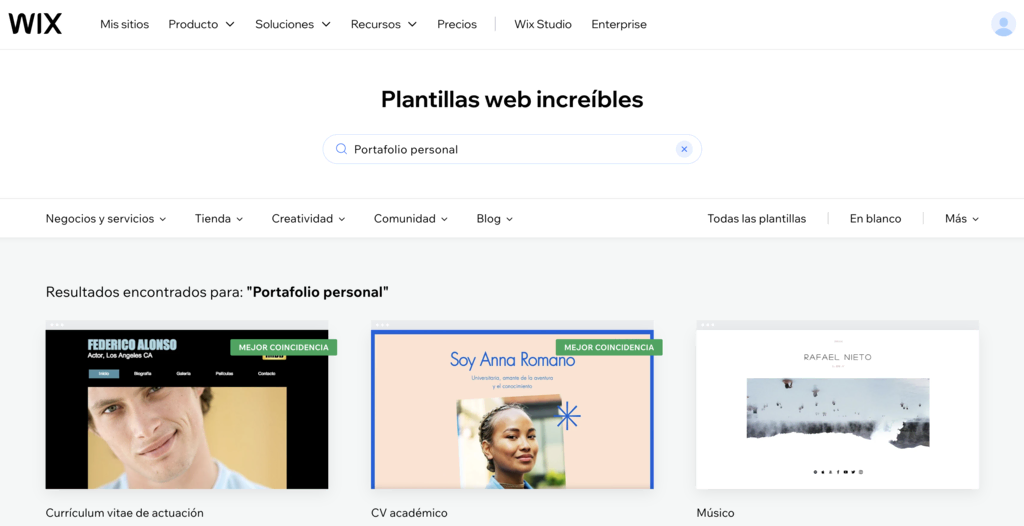
Task: Open the Más dropdown
Action: [962, 218]
